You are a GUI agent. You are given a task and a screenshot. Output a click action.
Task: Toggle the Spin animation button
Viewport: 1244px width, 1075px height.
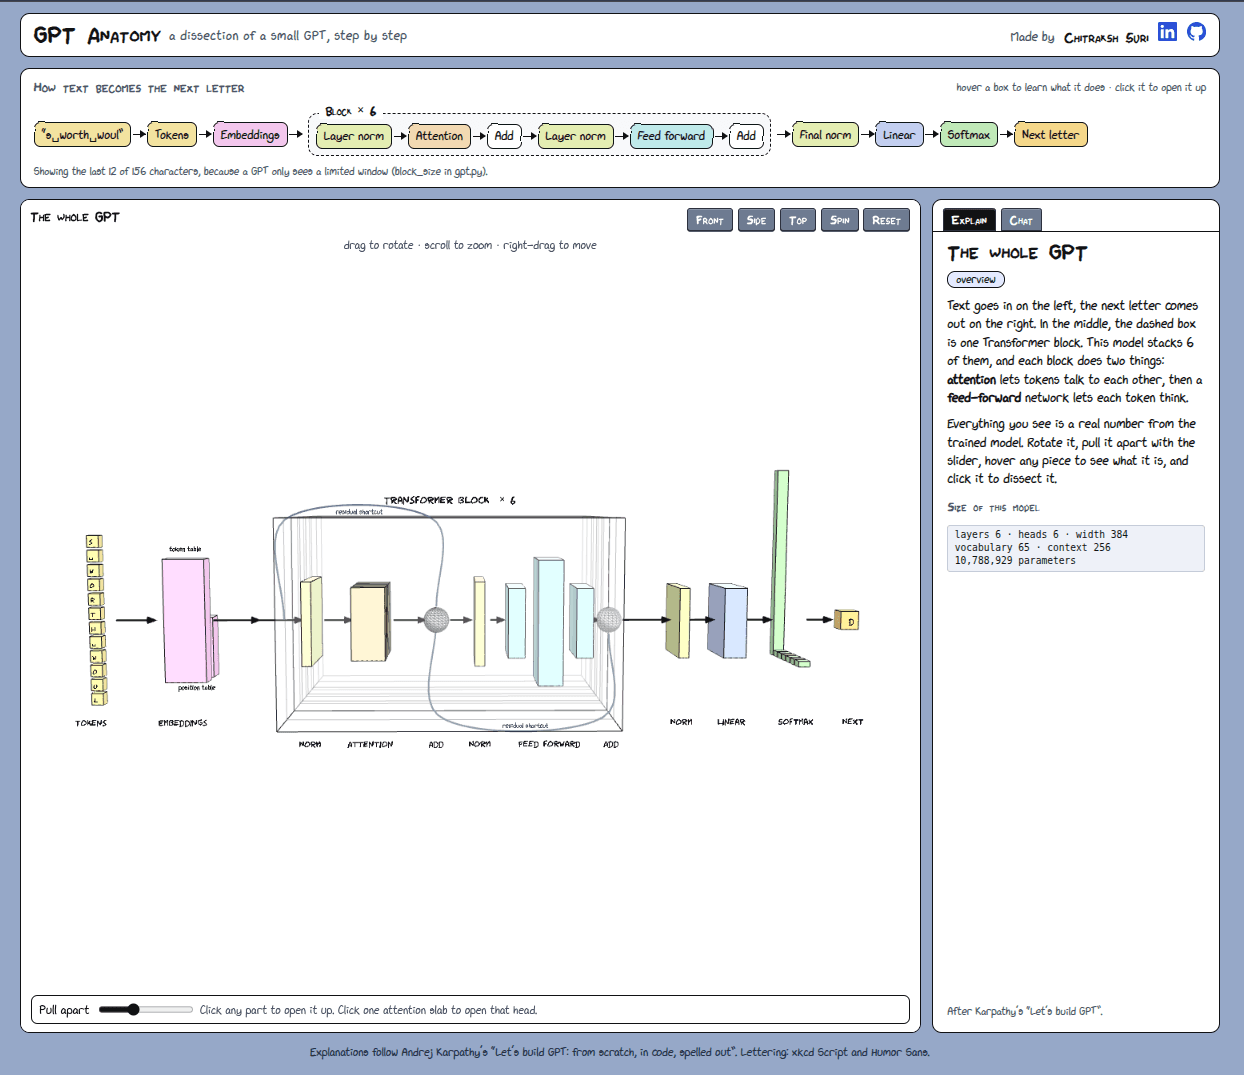tap(840, 220)
